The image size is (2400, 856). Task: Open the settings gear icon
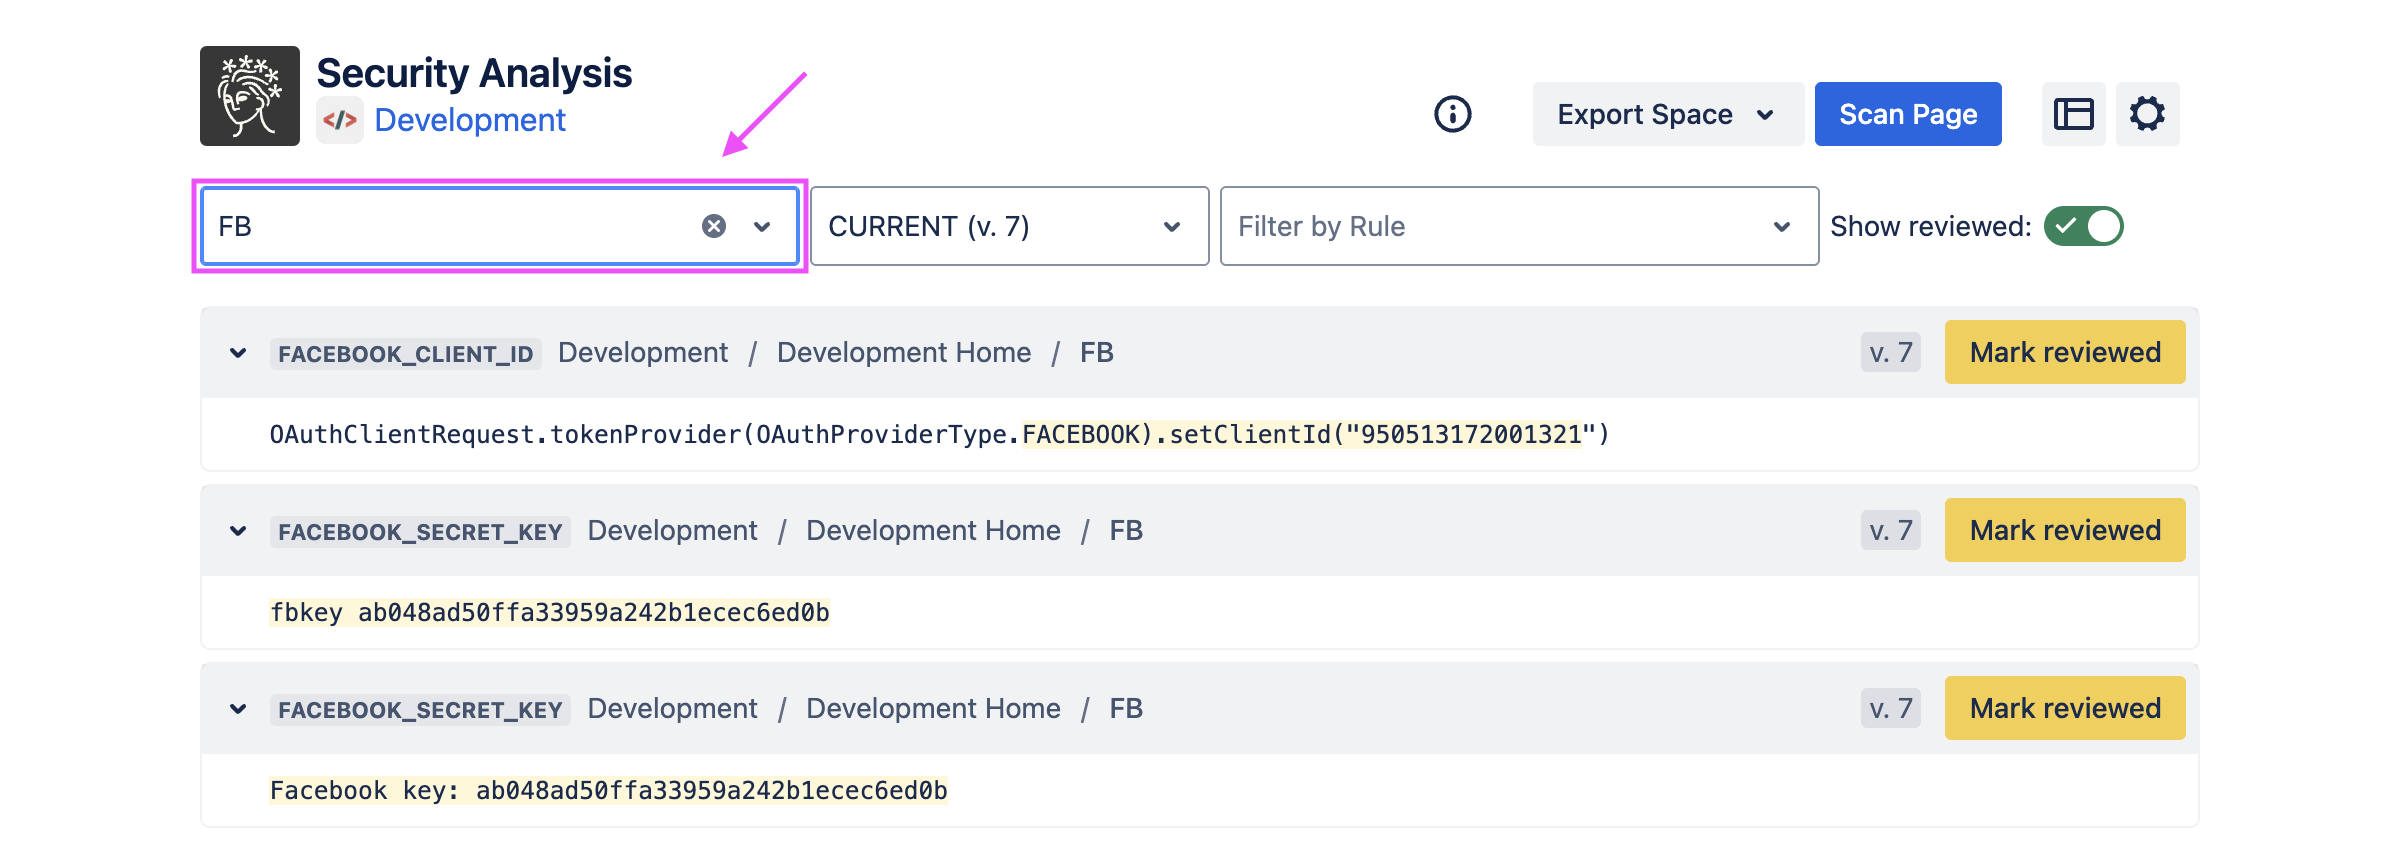[x=2147, y=114]
